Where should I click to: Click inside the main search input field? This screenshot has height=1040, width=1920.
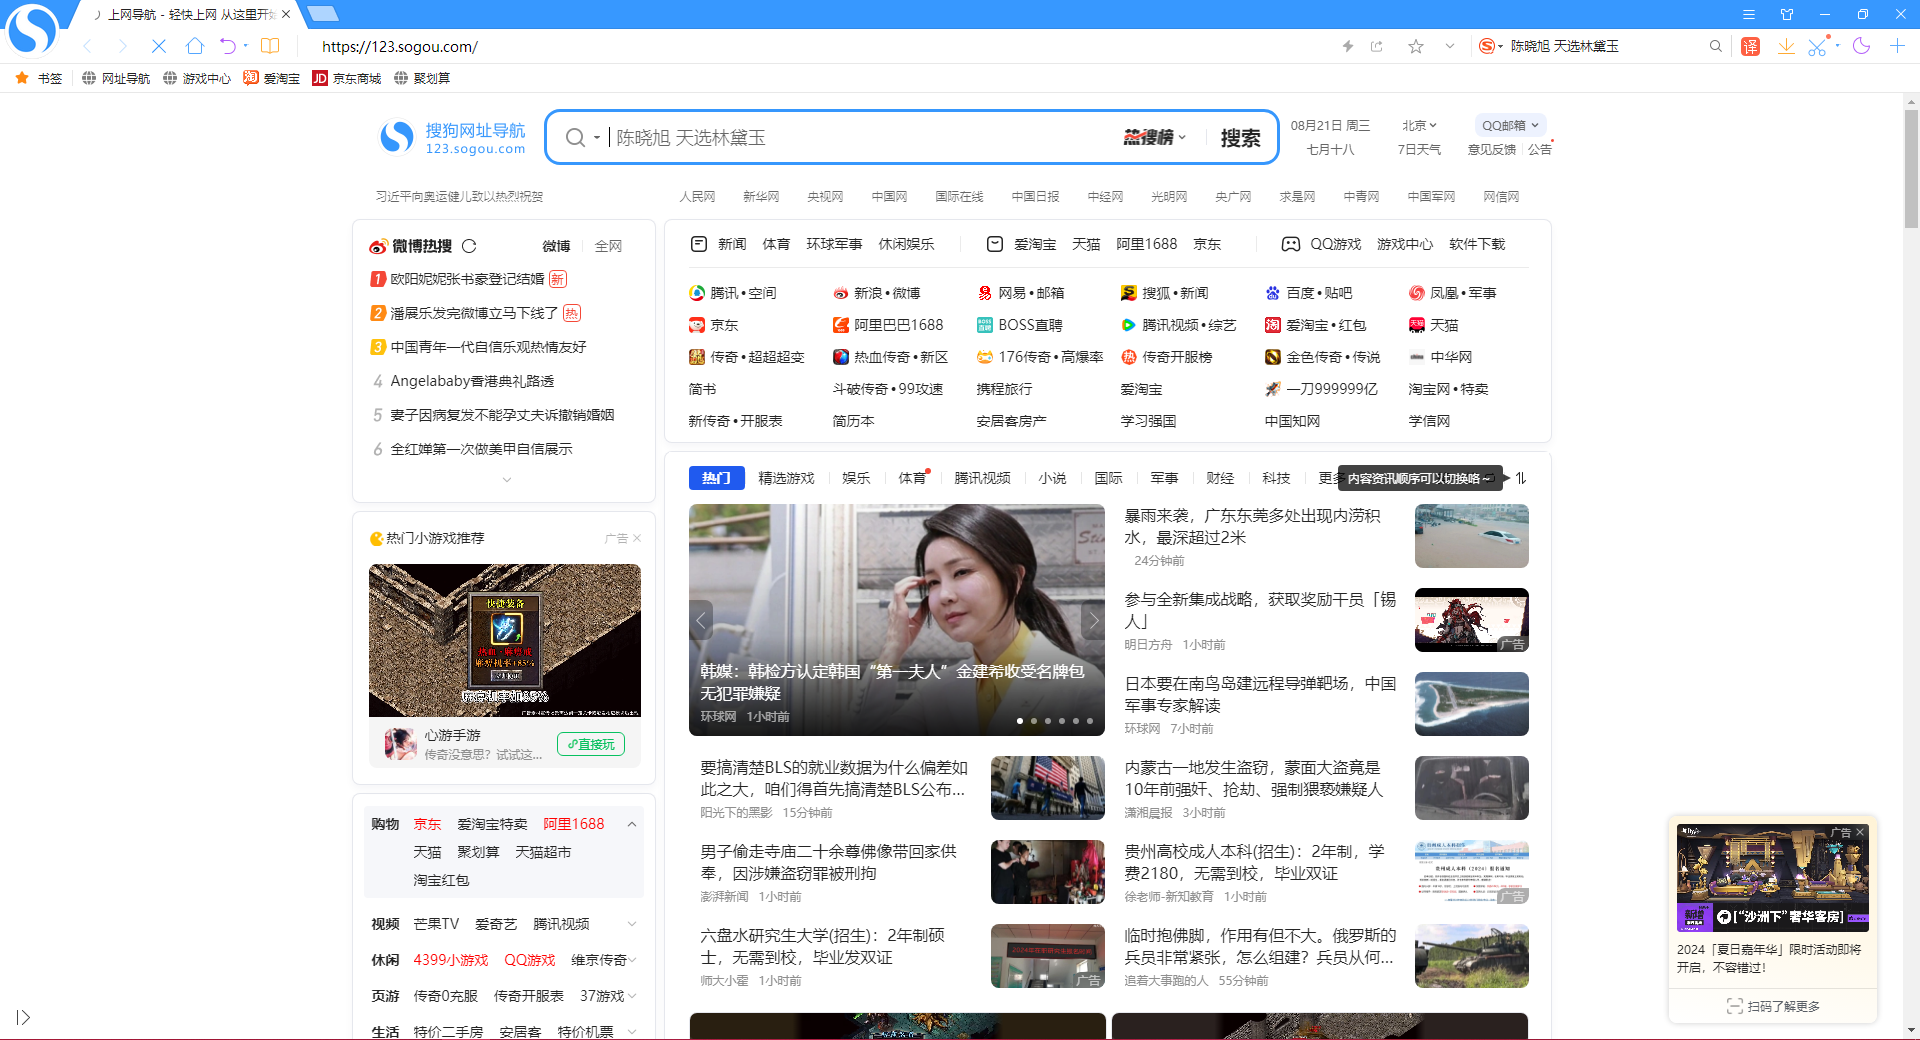click(850, 137)
